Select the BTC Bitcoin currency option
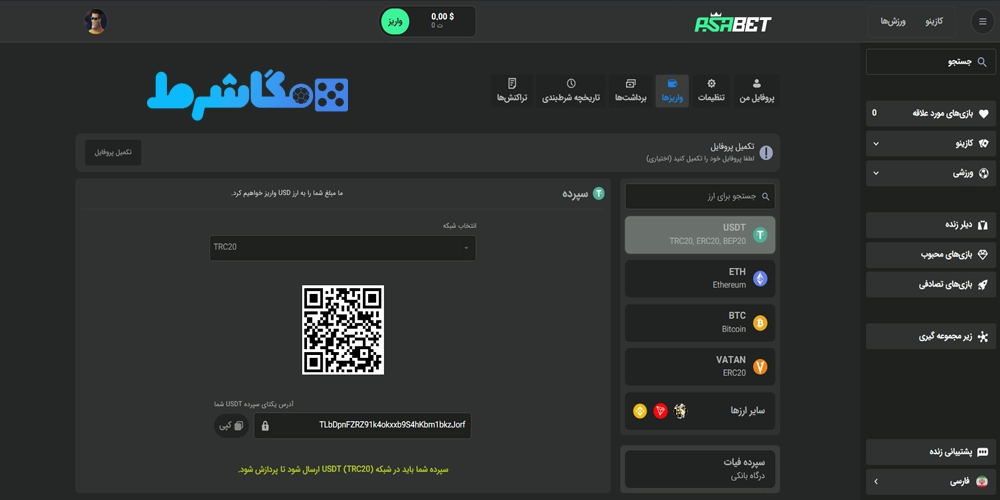The height and width of the screenshot is (500, 1000). (x=700, y=323)
